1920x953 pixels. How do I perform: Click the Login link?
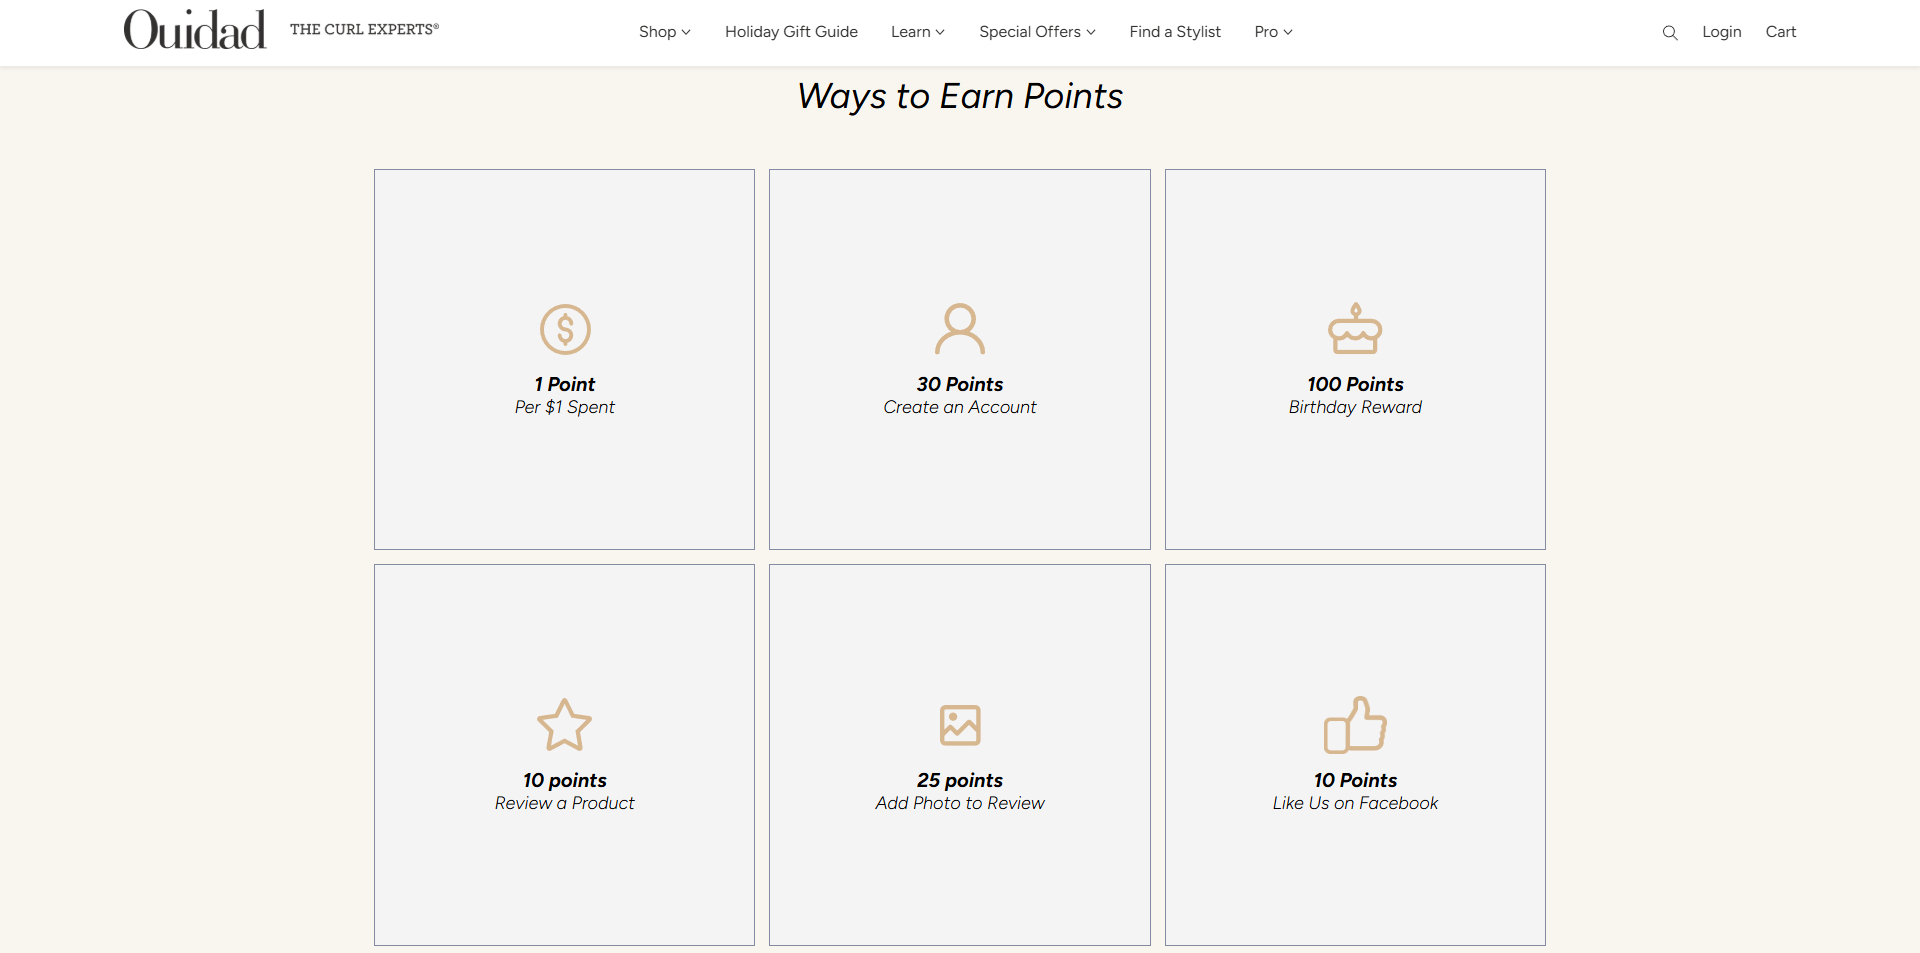pos(1721,32)
